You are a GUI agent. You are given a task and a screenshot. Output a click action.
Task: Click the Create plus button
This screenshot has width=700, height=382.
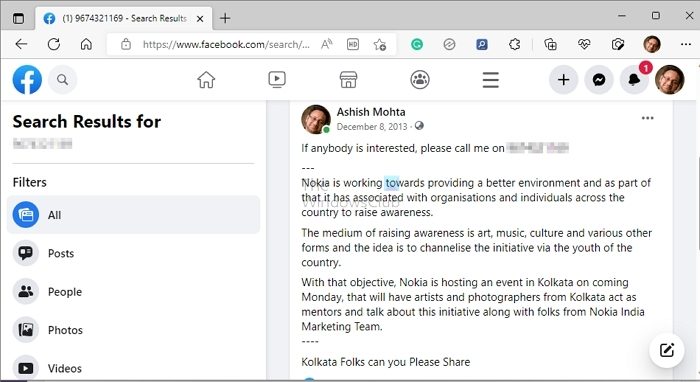563,80
